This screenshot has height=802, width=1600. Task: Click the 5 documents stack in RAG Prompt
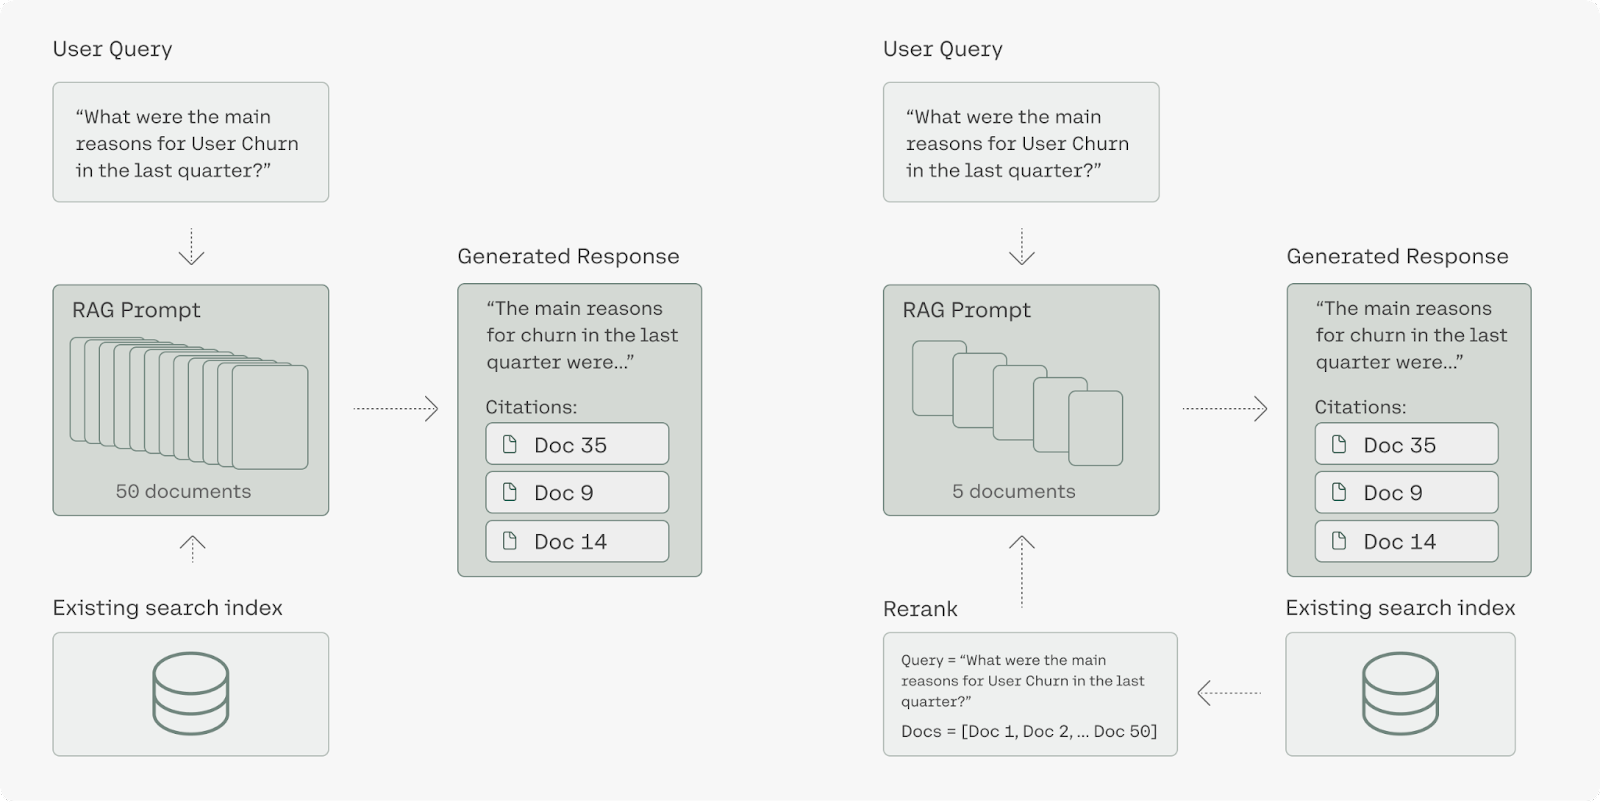pyautogui.click(x=1018, y=403)
